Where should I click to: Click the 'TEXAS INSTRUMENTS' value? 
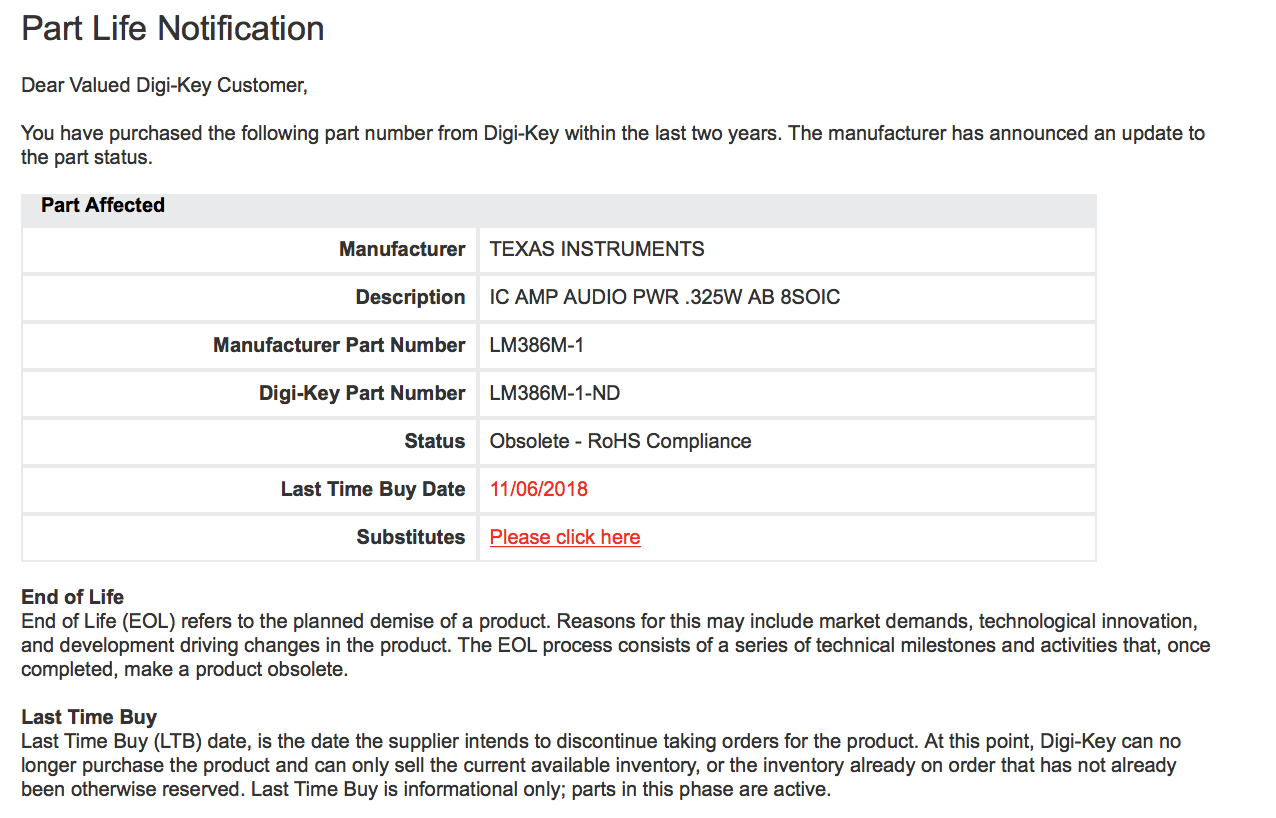tap(597, 249)
